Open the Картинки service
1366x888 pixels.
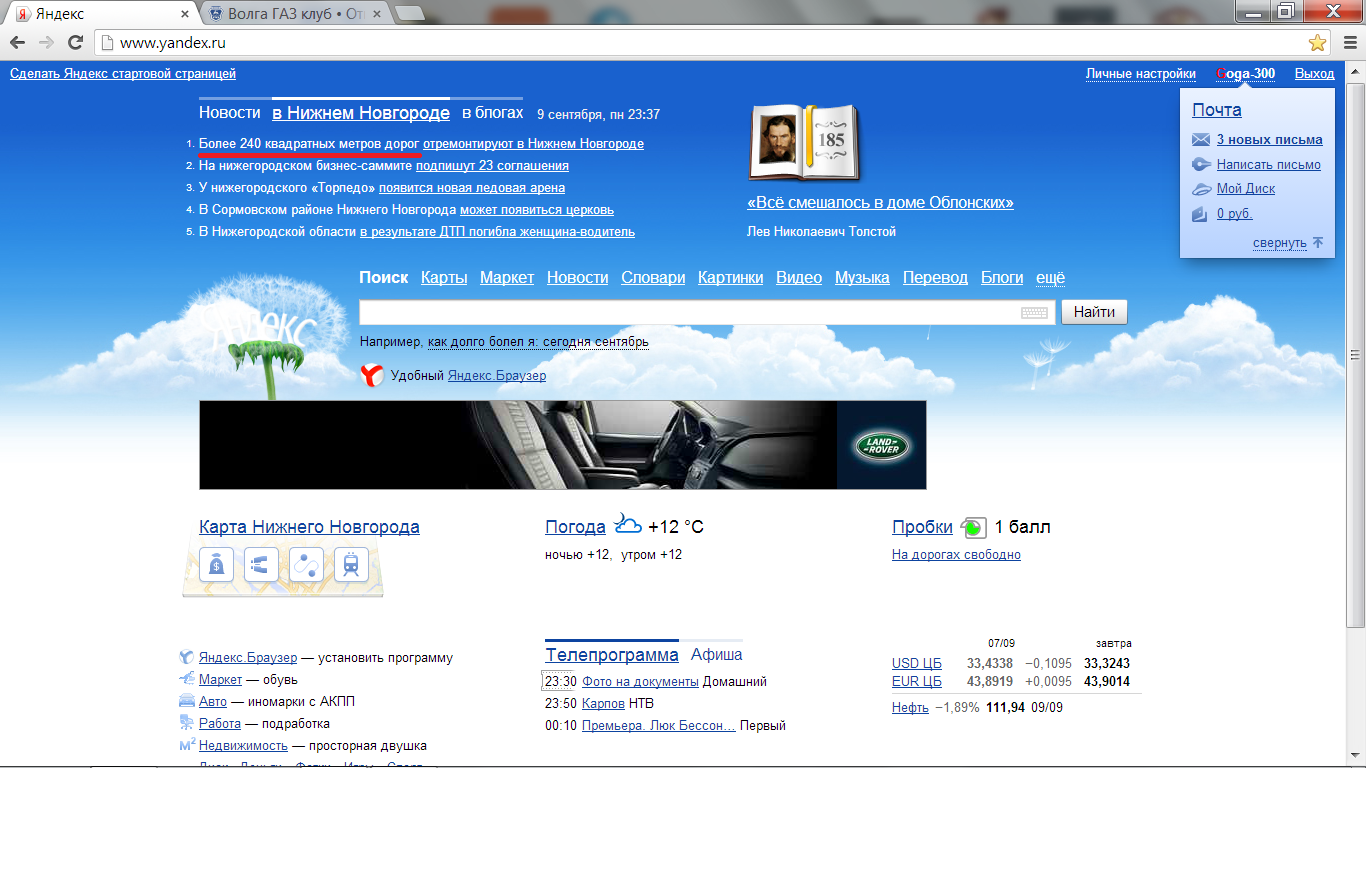pyautogui.click(x=731, y=278)
